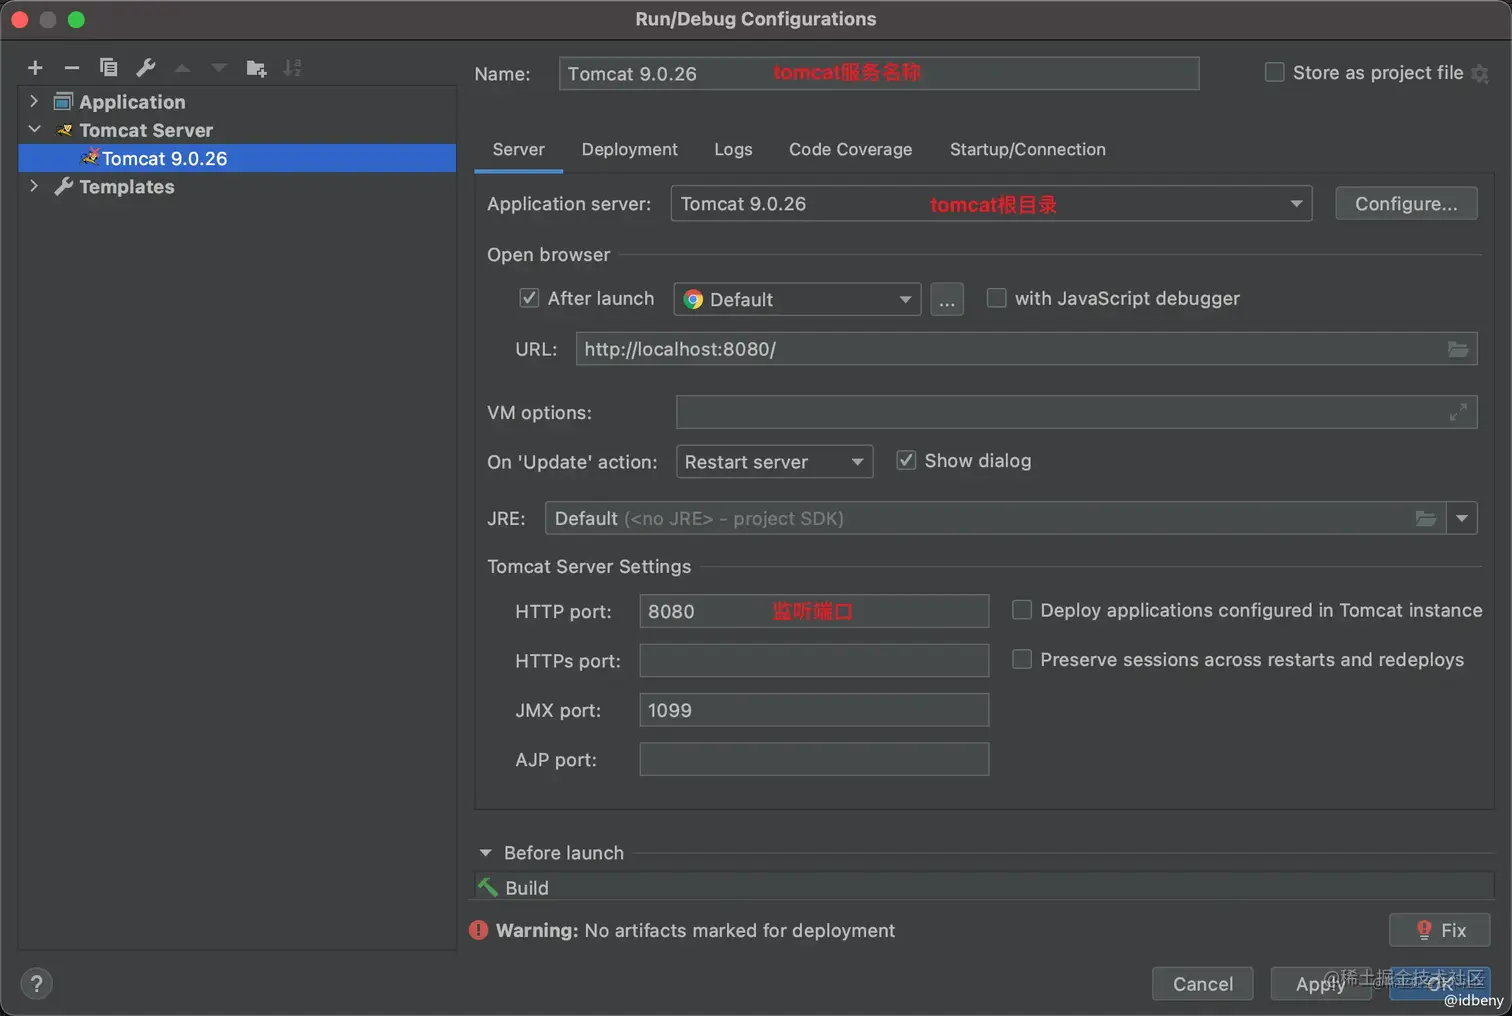
Task: Click the Chrome icon in browser dropdown
Action: pos(693,299)
